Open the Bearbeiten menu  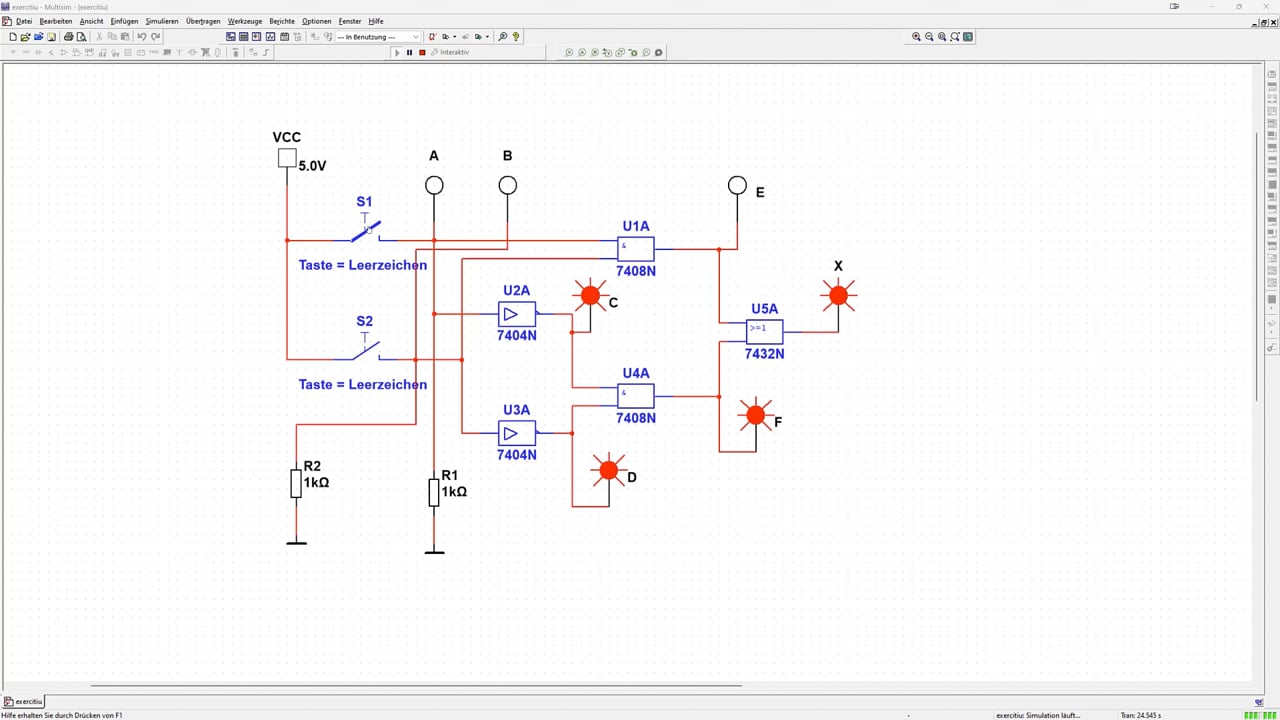56,21
